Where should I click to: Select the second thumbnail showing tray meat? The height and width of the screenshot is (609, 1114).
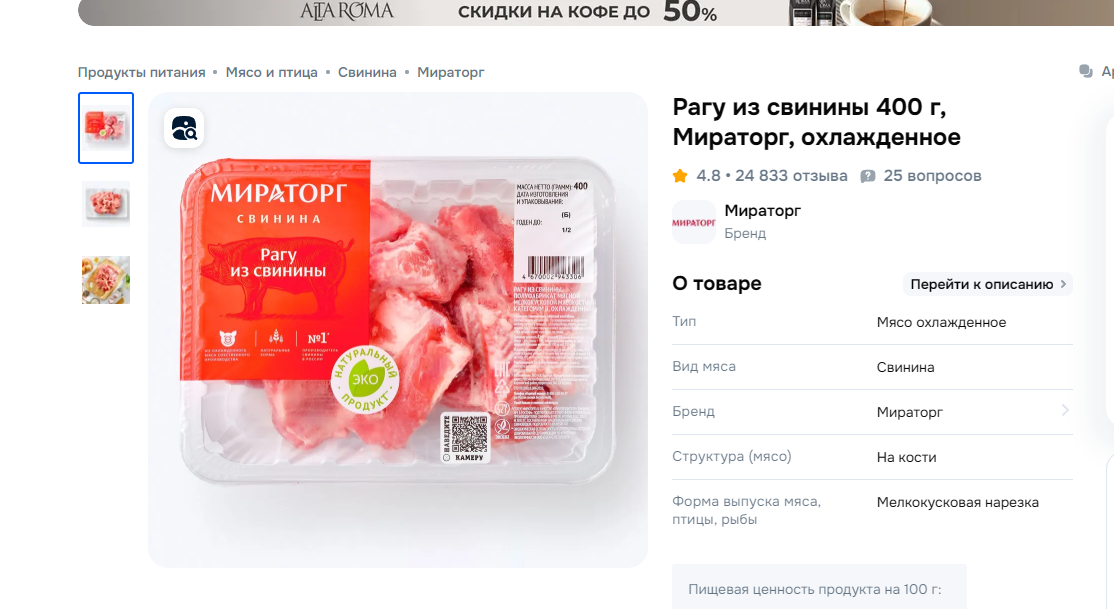(x=106, y=204)
